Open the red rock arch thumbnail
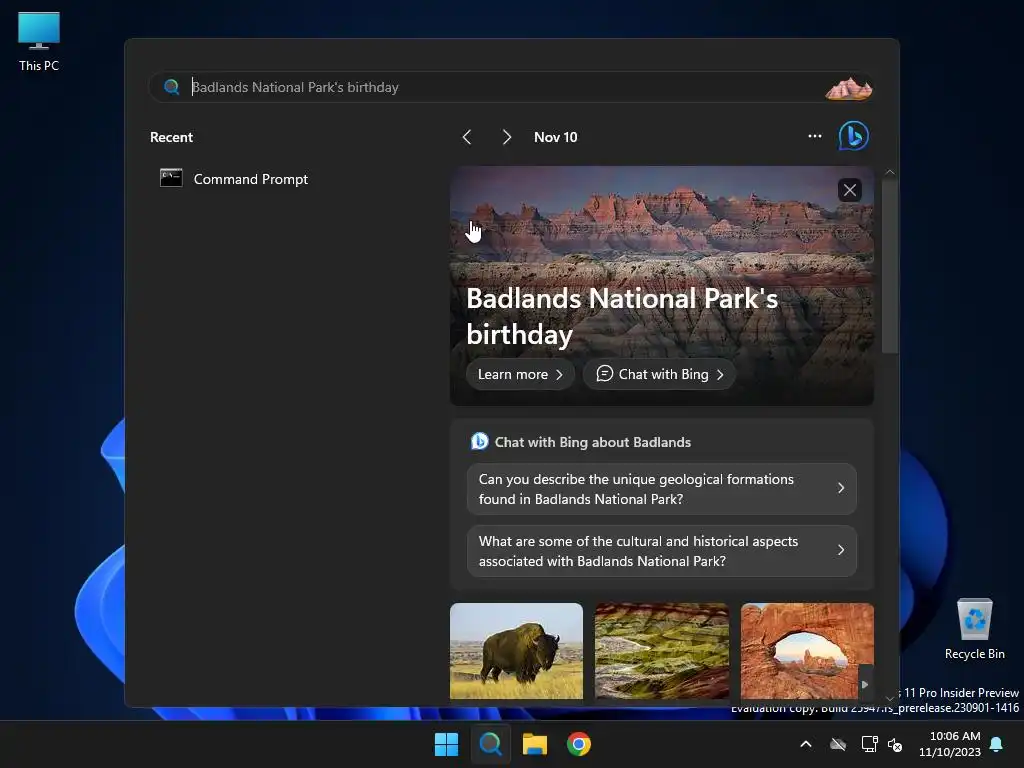The image size is (1024, 768). tap(807, 651)
